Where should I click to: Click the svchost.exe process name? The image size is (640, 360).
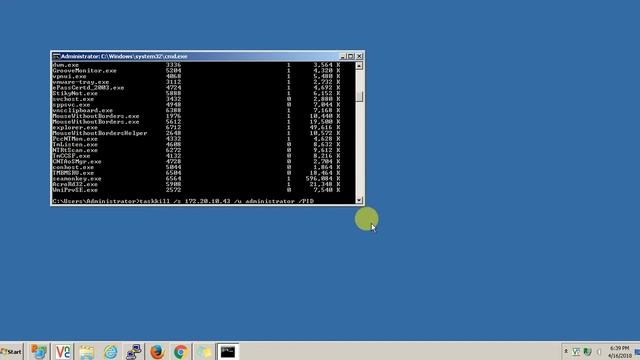pos(73,99)
